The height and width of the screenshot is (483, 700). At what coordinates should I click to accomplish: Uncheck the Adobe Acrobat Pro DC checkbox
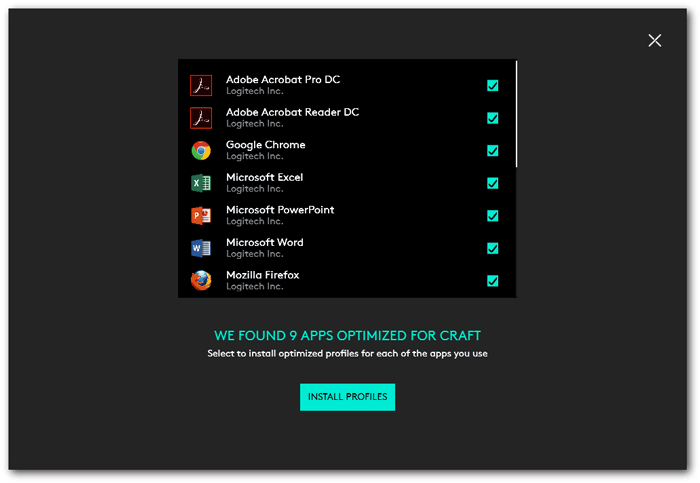click(492, 85)
